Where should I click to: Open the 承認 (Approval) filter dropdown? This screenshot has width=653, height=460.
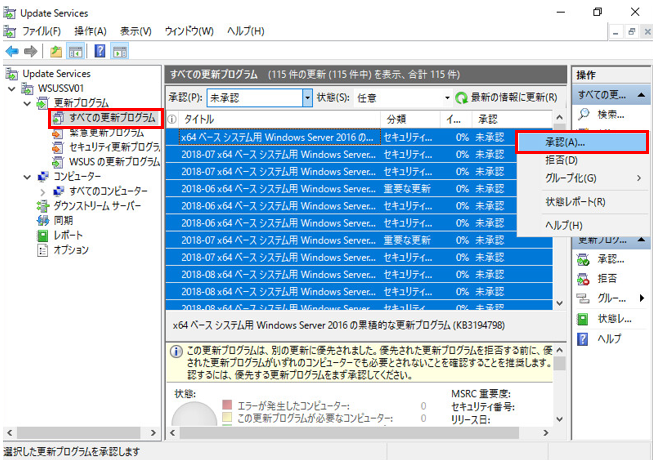[308, 98]
